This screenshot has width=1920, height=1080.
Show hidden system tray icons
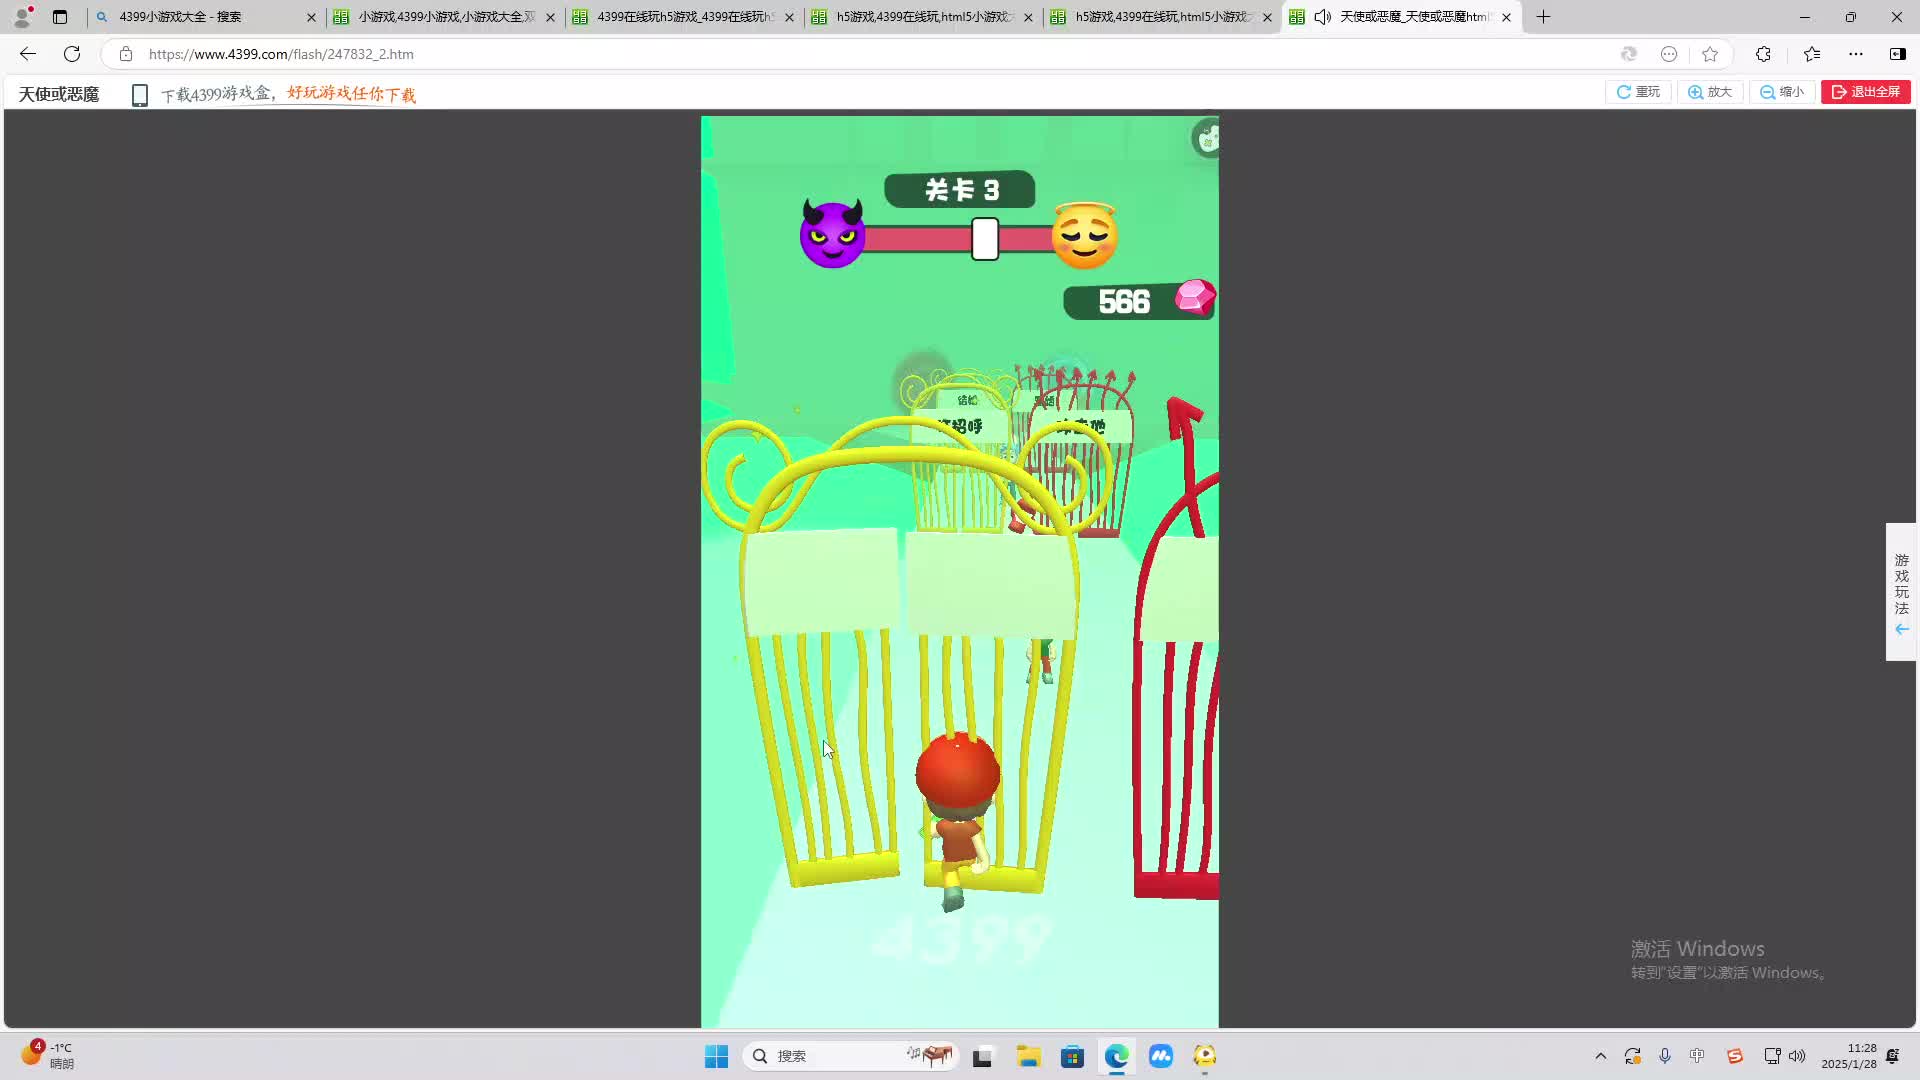(1600, 1056)
